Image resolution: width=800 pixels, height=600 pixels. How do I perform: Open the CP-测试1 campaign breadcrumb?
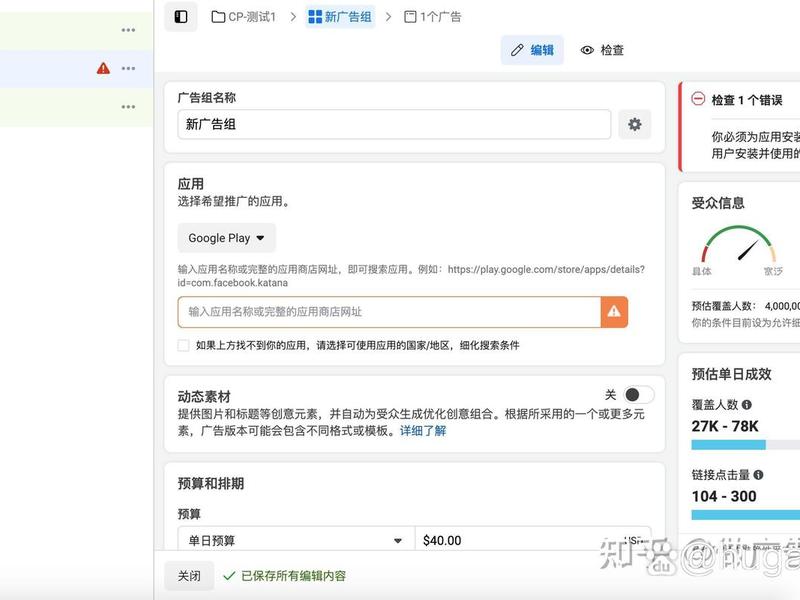pos(243,17)
